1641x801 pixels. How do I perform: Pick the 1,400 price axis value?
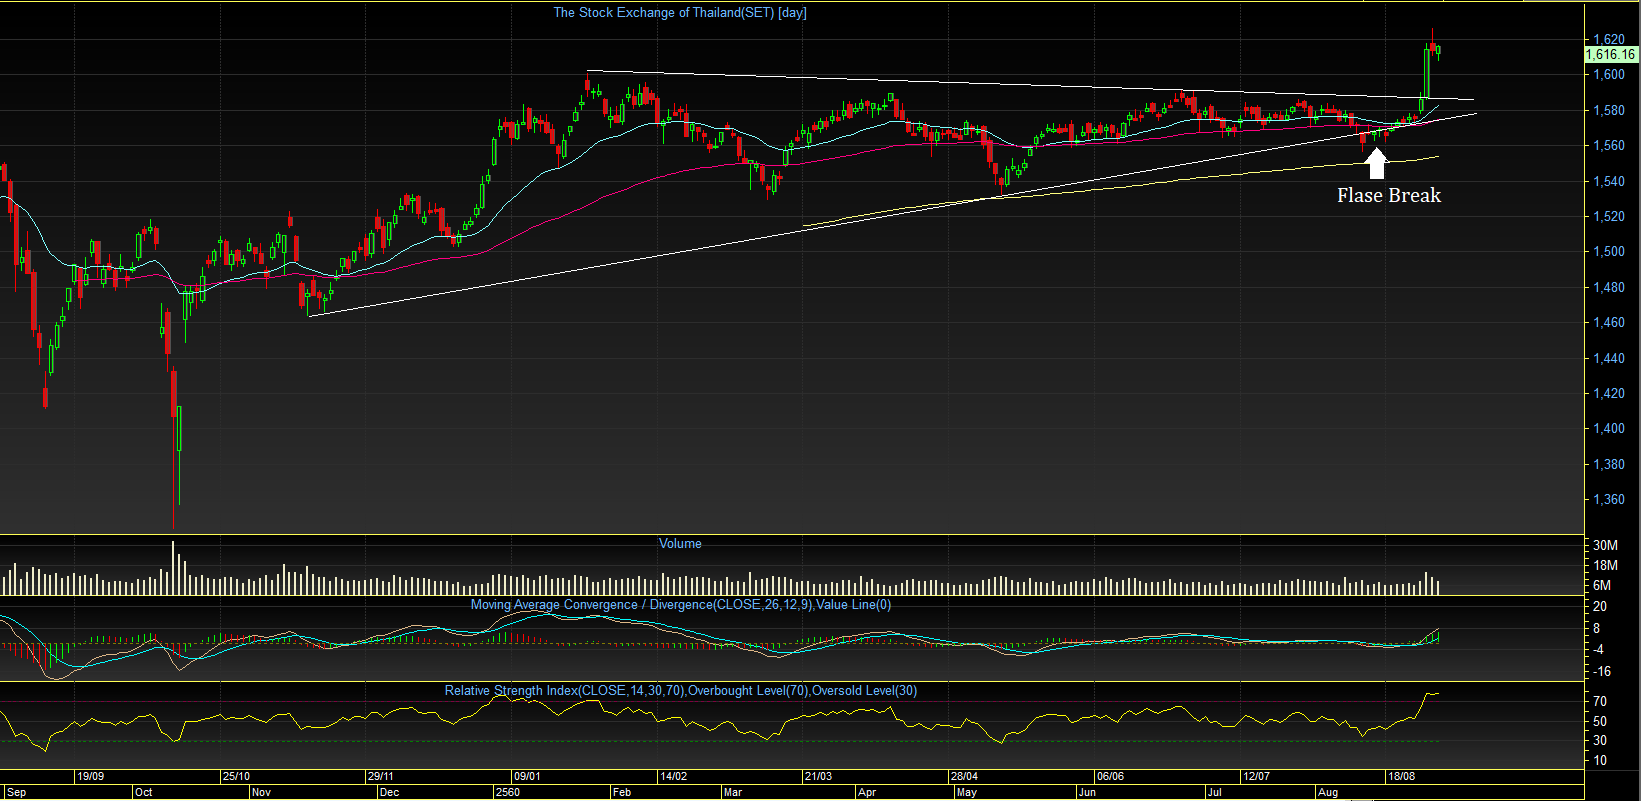pyautogui.click(x=1609, y=428)
